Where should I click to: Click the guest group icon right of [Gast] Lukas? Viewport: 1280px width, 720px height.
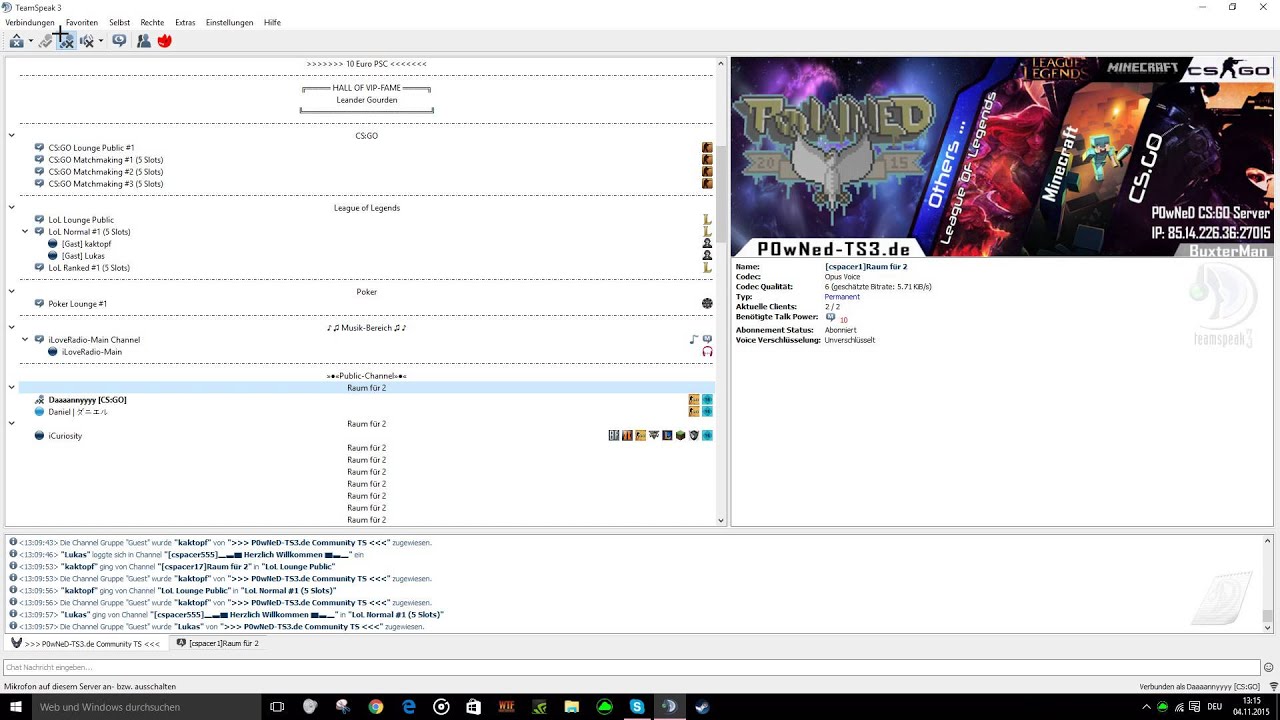pos(707,256)
